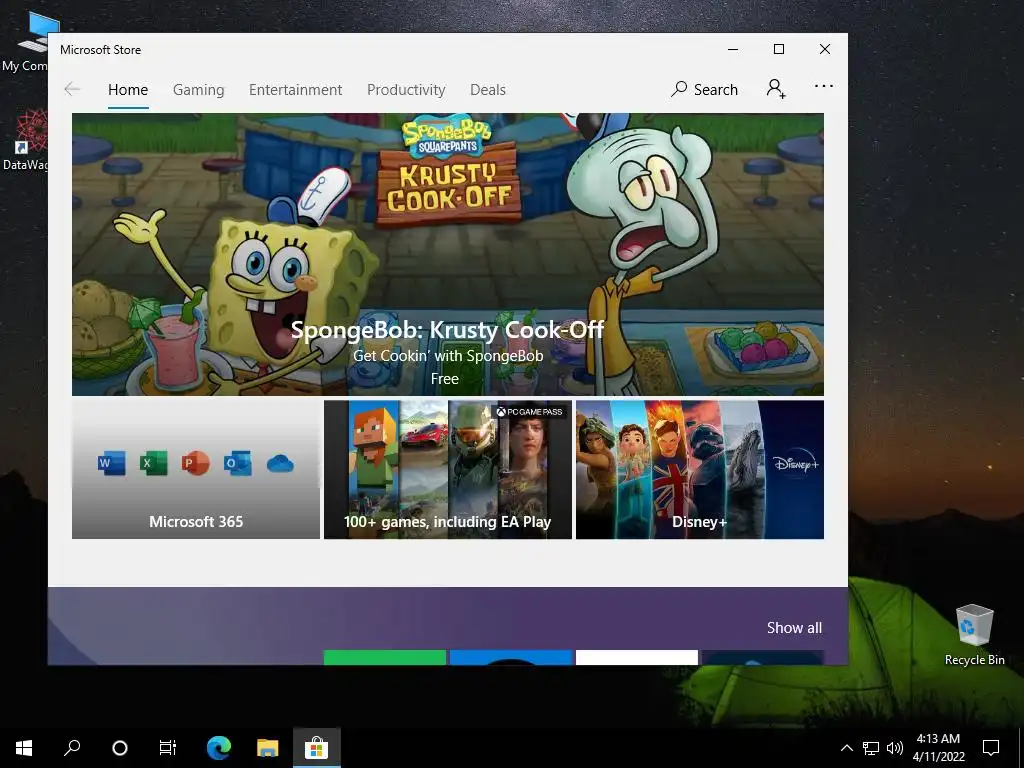Screen dimensions: 1024x768
Task: Go back with the back arrow
Action: pyautogui.click(x=72, y=89)
